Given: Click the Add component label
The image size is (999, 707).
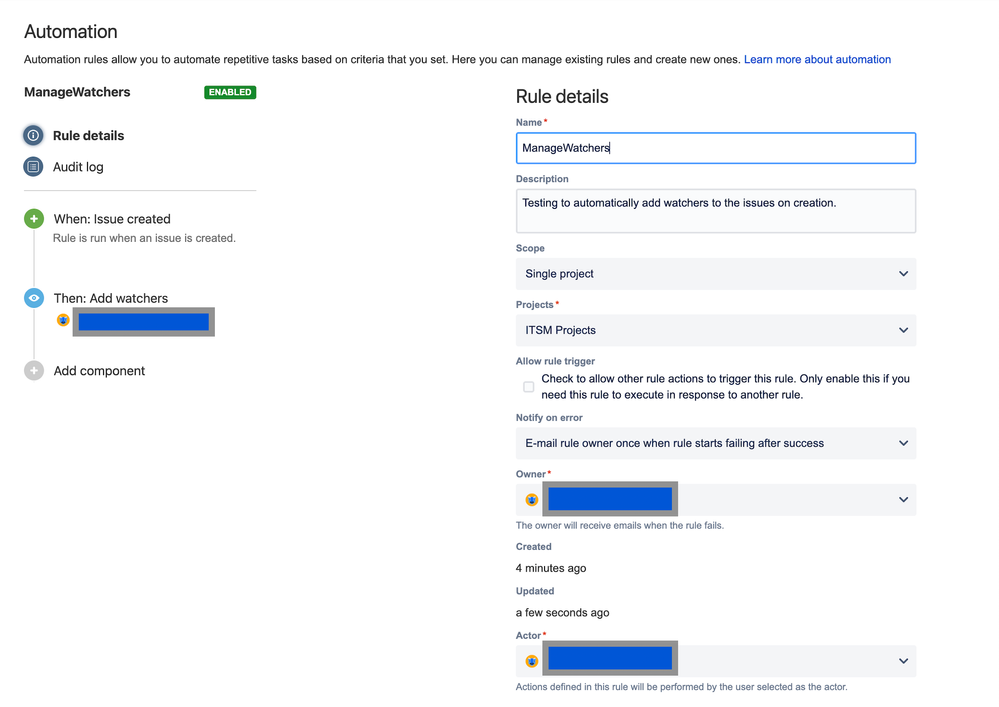Looking at the screenshot, I should (x=99, y=371).
